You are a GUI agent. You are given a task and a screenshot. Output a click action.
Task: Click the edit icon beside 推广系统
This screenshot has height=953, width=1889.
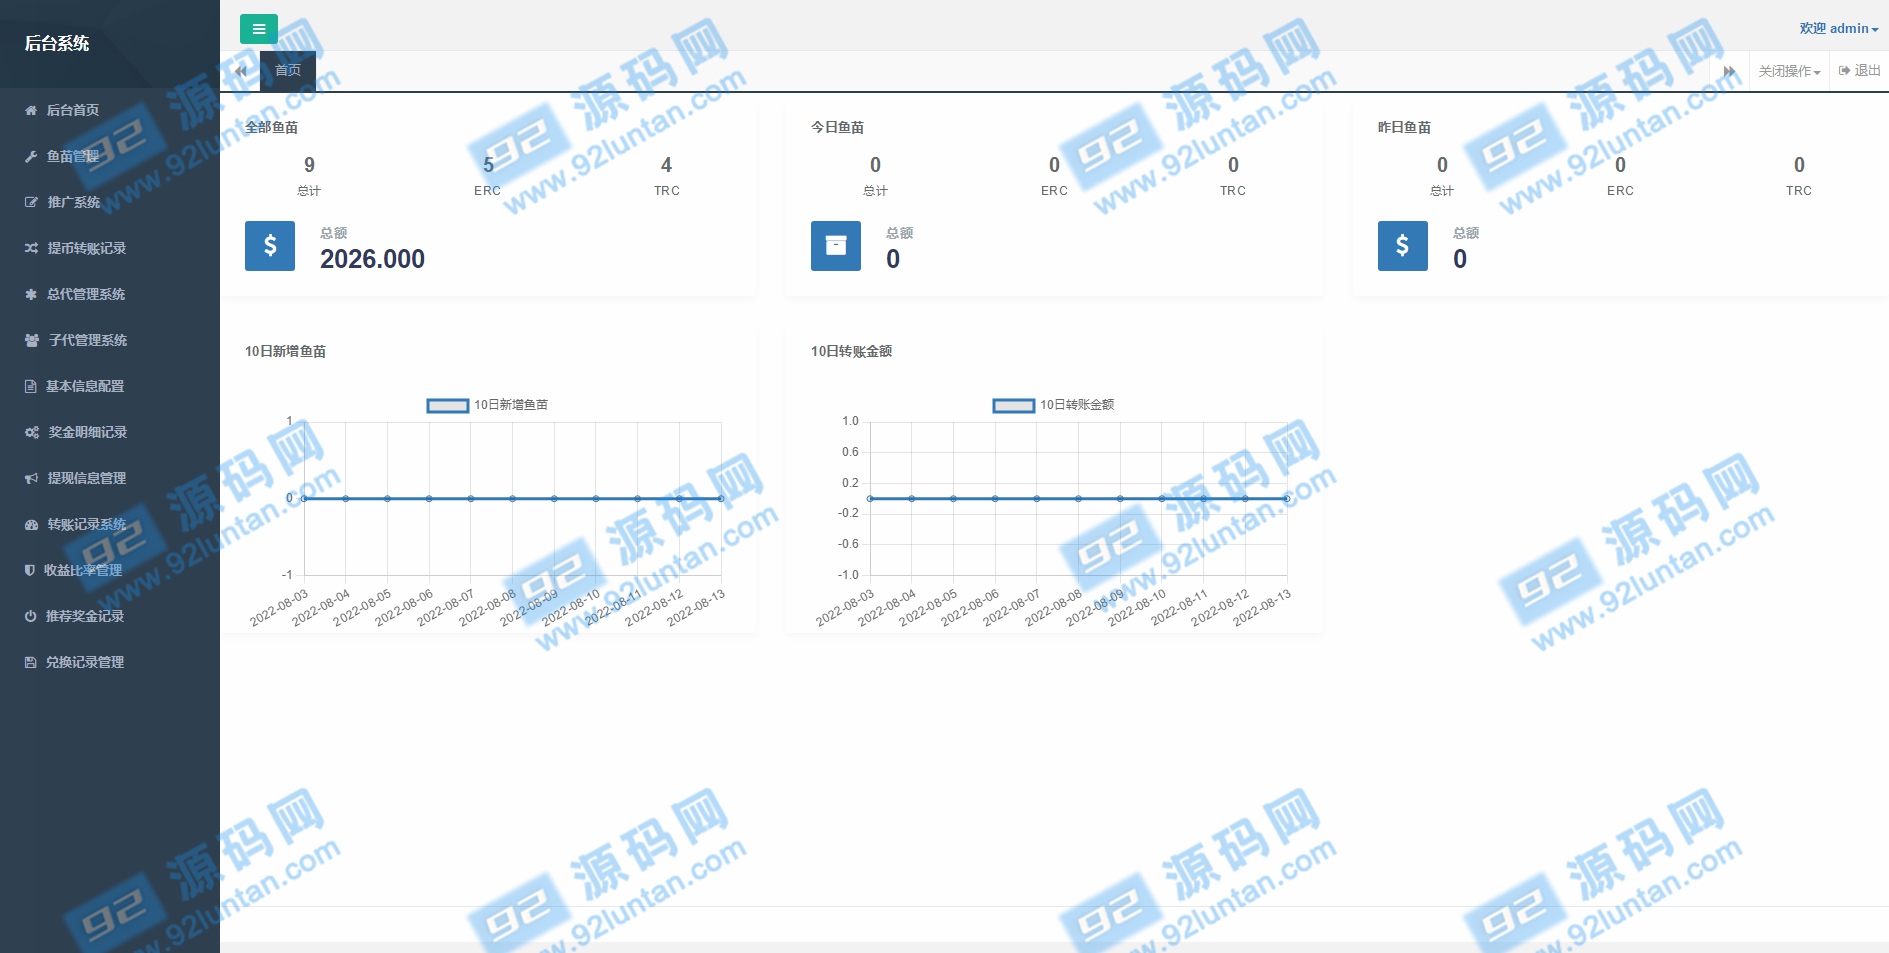click(31, 203)
